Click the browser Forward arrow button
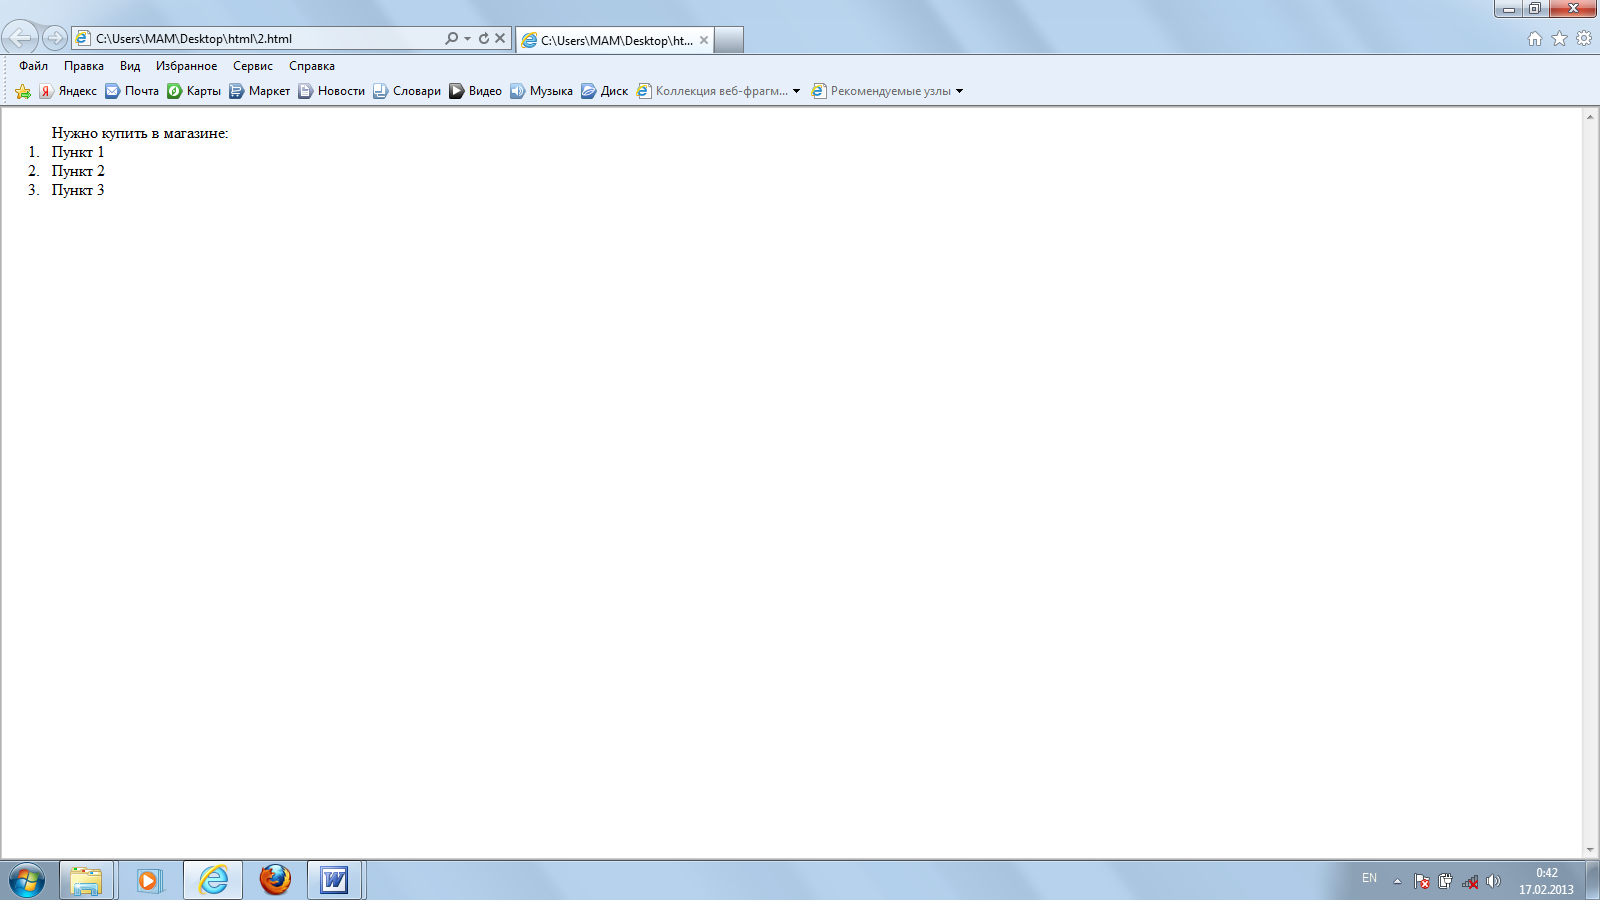 [x=55, y=38]
